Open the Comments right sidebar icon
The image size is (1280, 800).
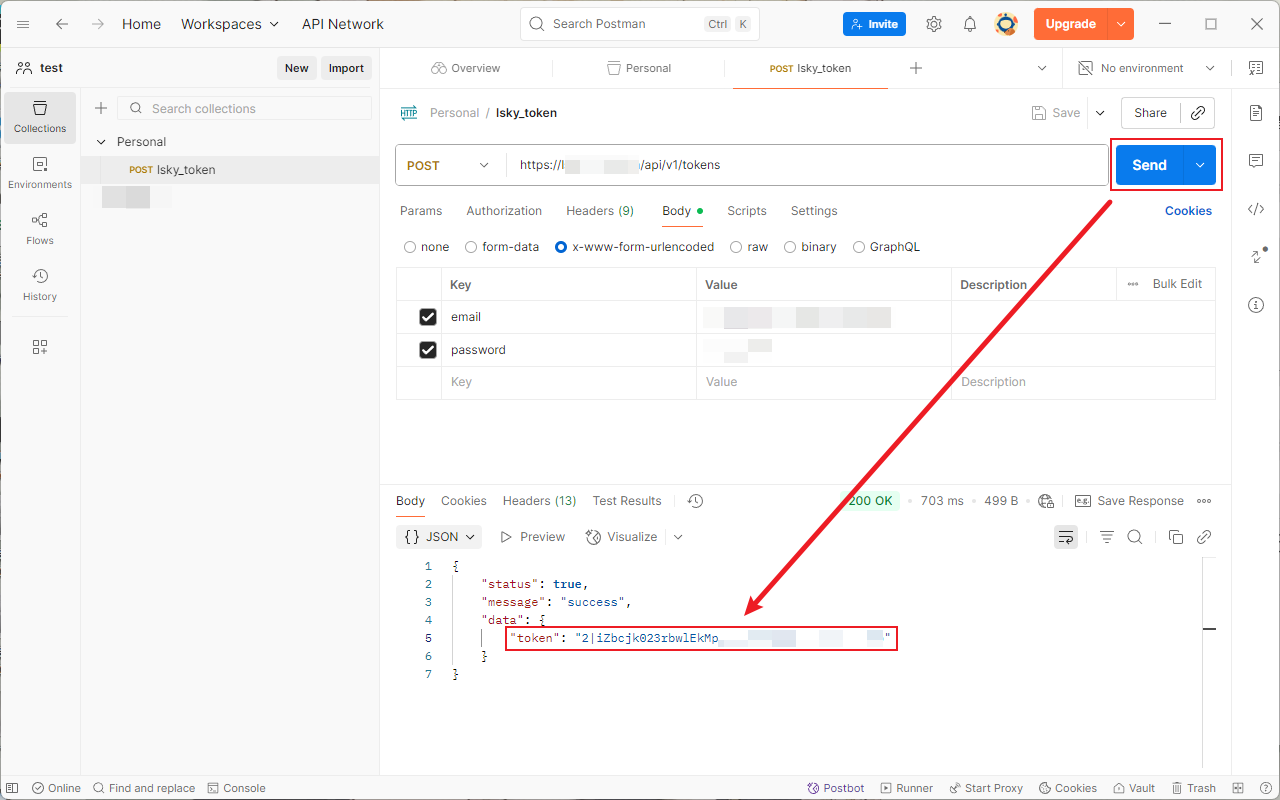[1256, 161]
